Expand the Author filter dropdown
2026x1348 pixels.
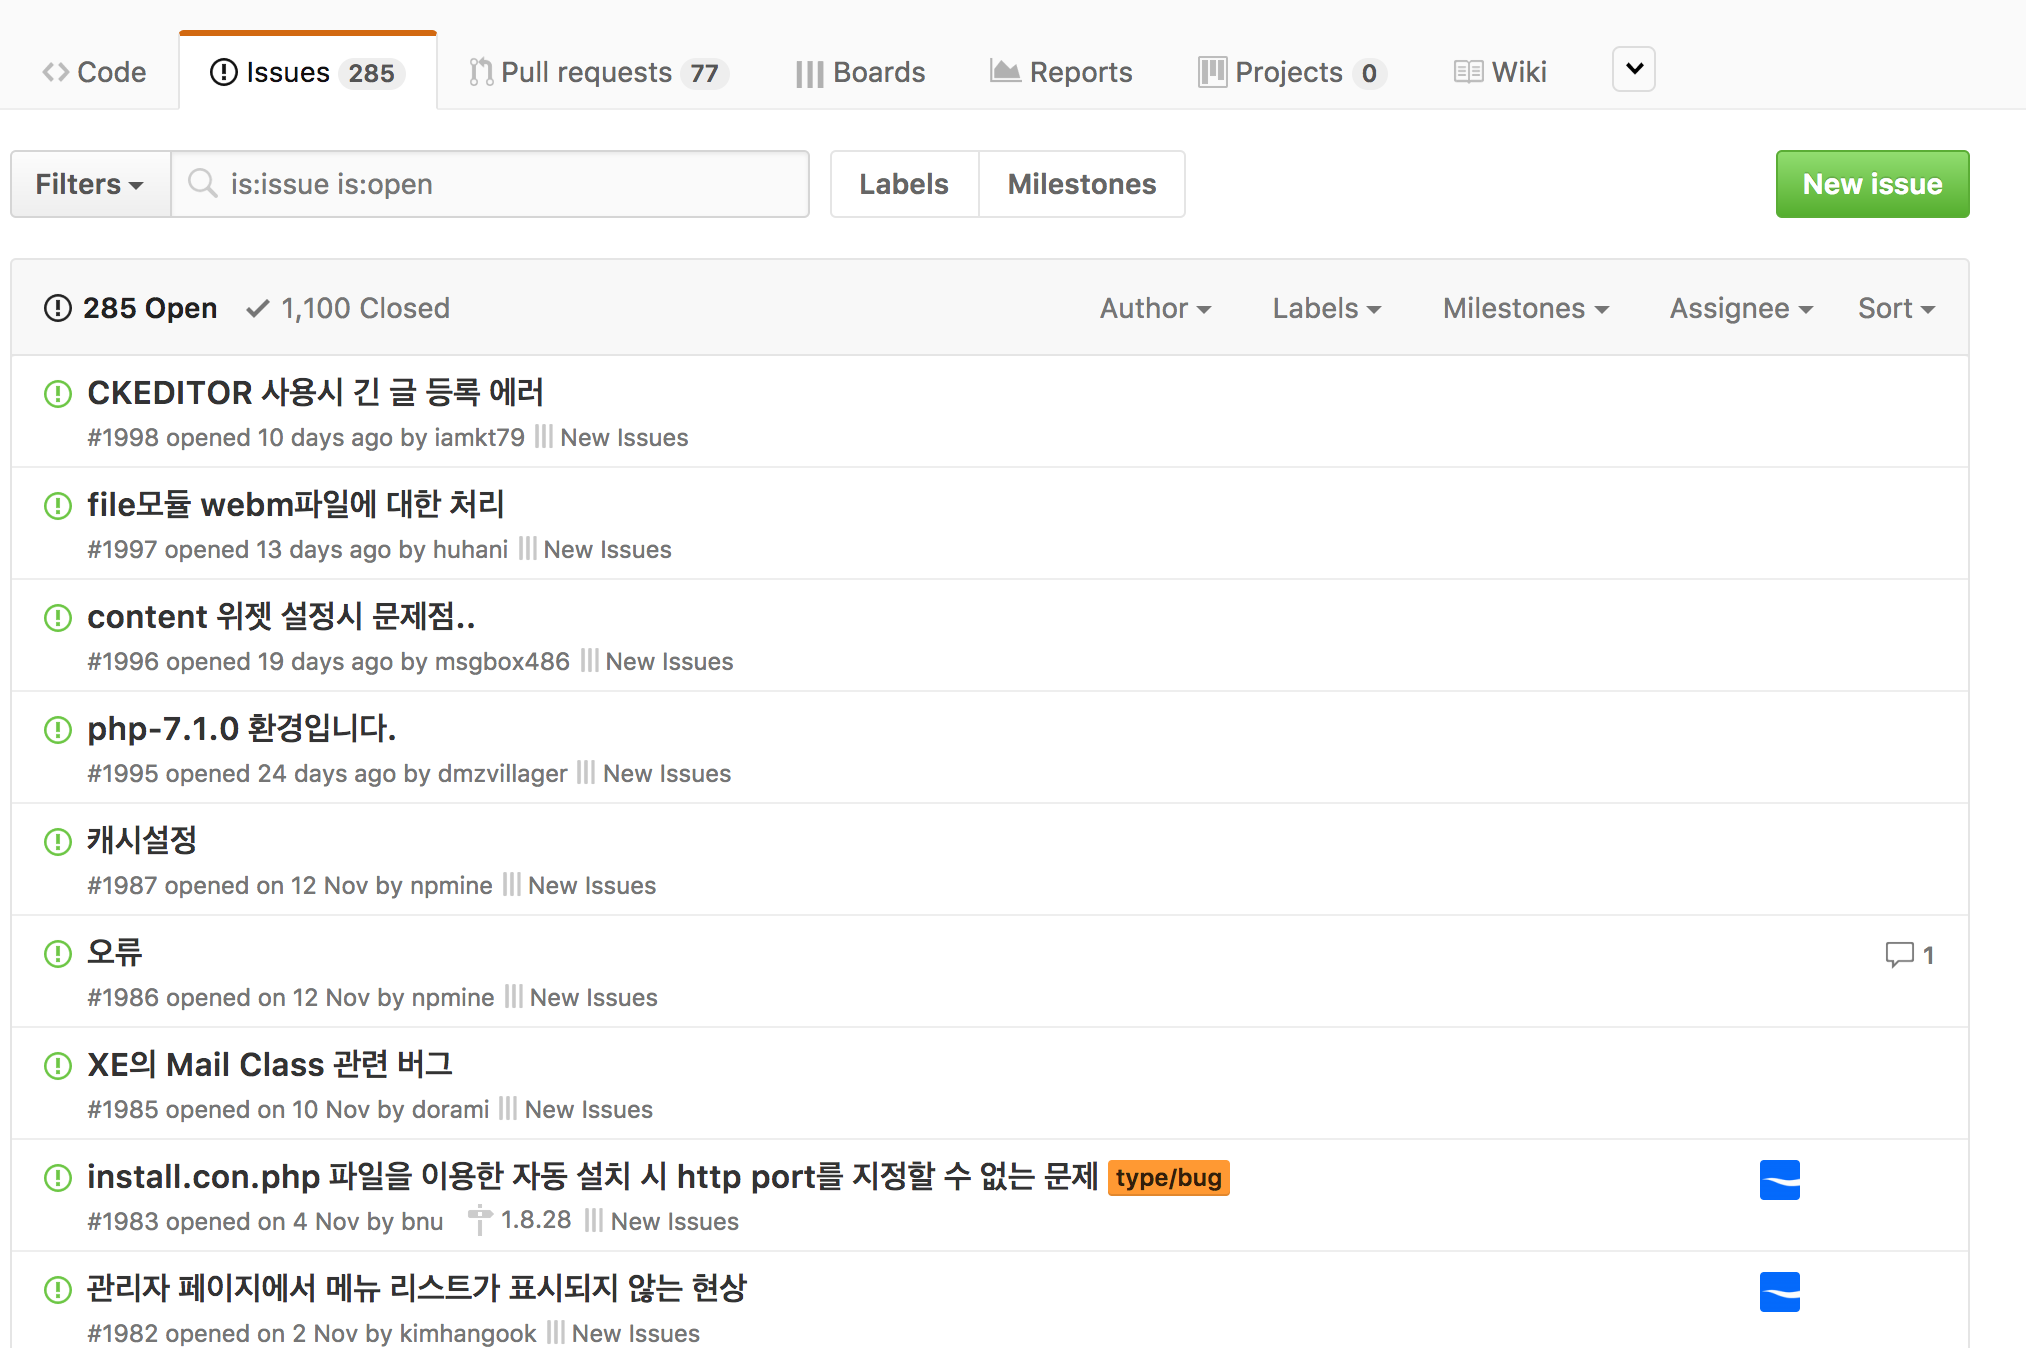1155,308
